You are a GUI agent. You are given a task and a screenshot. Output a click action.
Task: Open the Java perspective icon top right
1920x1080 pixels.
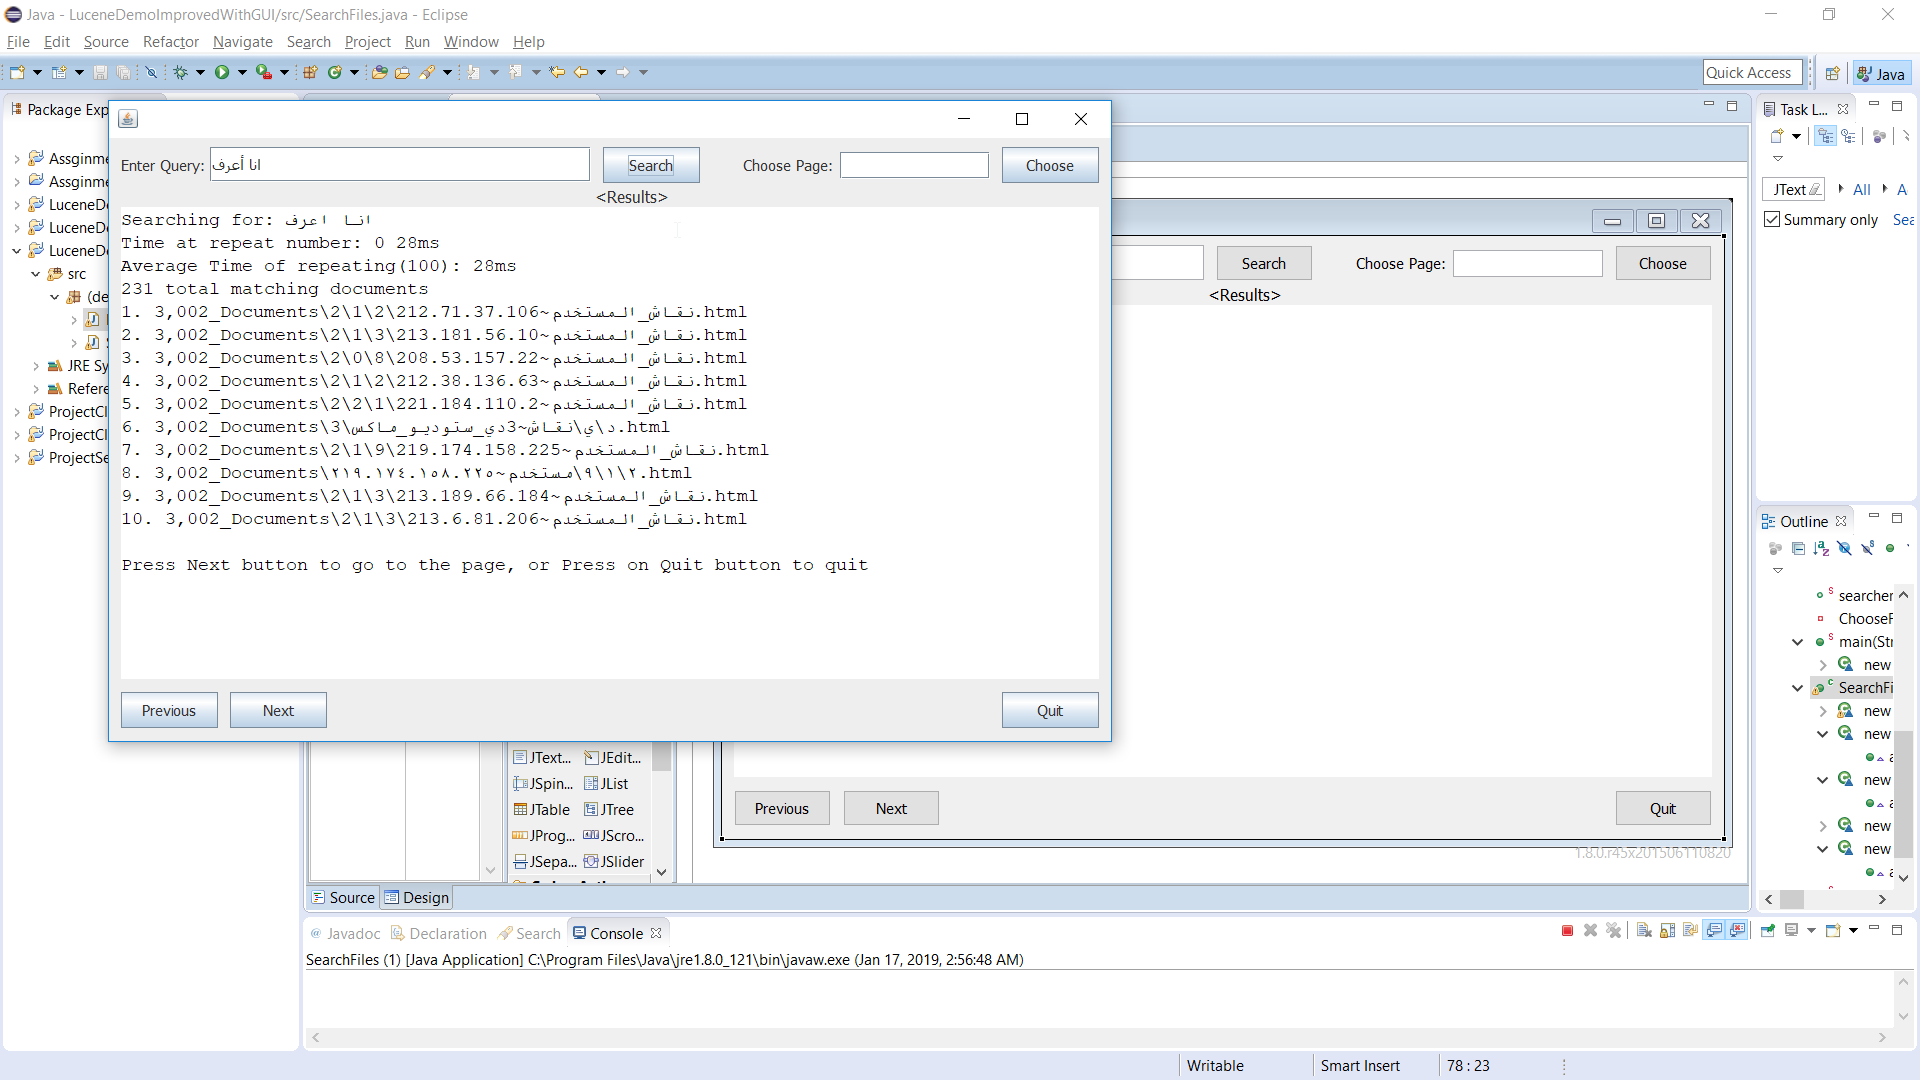coord(1881,72)
